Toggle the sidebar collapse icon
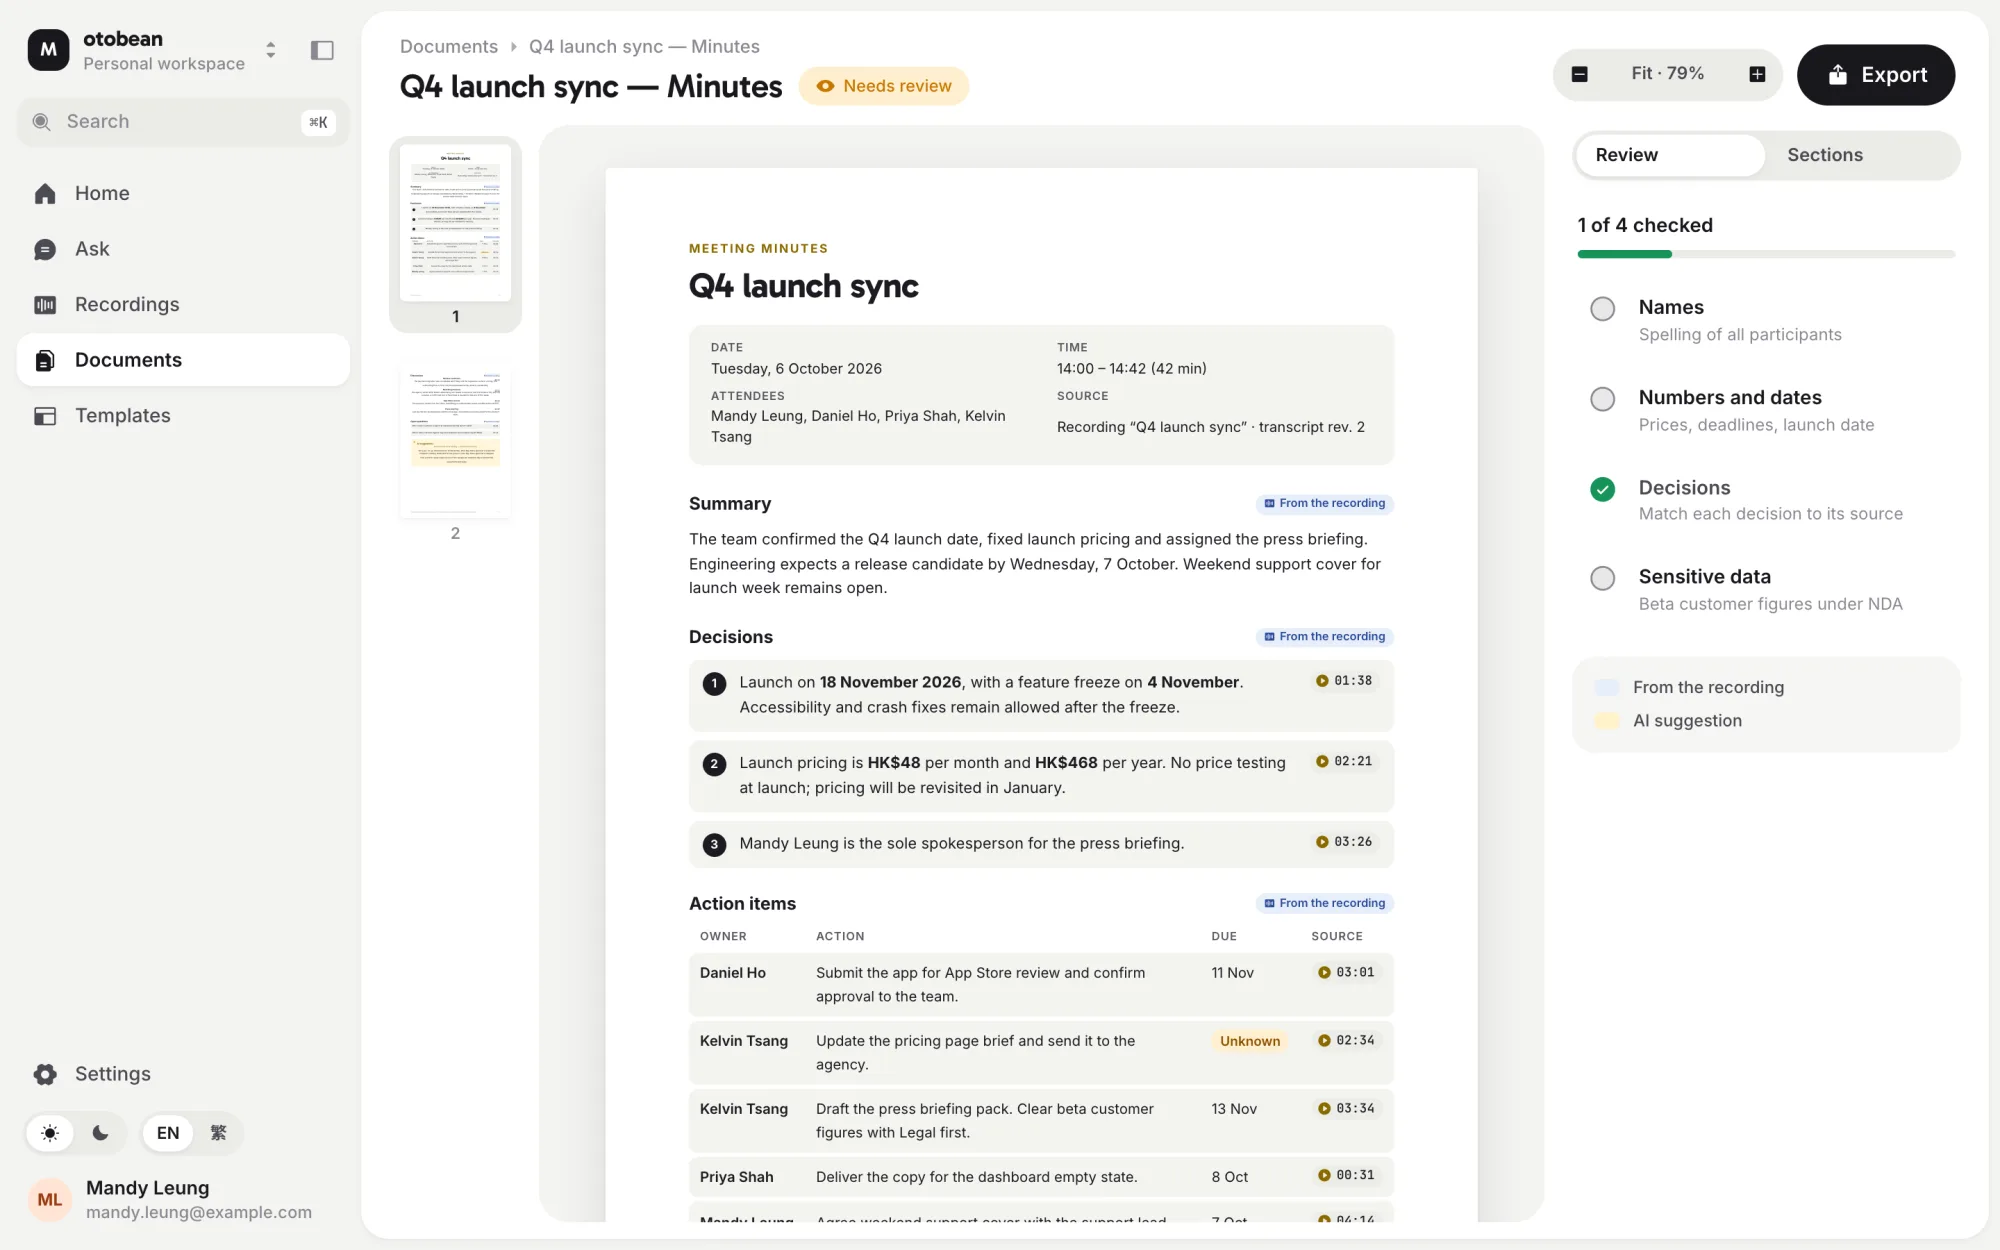The image size is (2000, 1250). click(x=322, y=50)
